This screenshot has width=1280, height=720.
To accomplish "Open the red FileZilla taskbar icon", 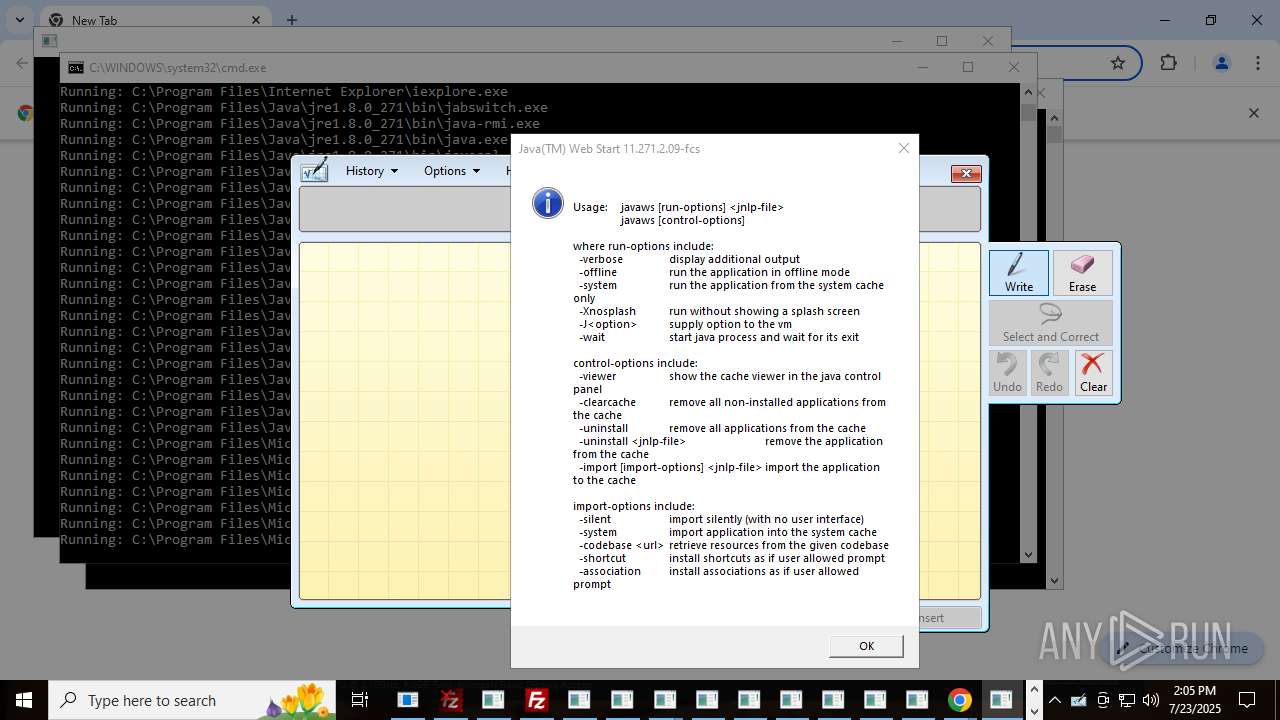I will (537, 700).
